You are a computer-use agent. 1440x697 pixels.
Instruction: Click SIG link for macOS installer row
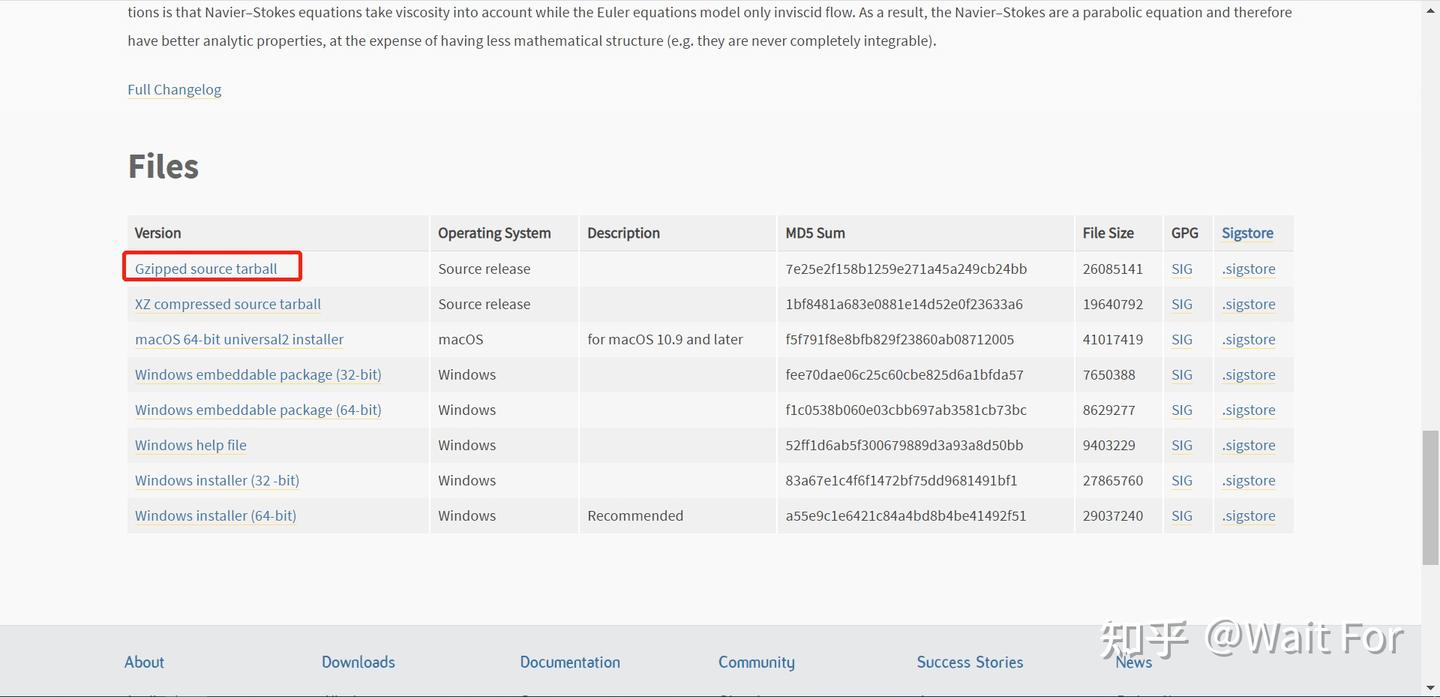pos(1182,339)
